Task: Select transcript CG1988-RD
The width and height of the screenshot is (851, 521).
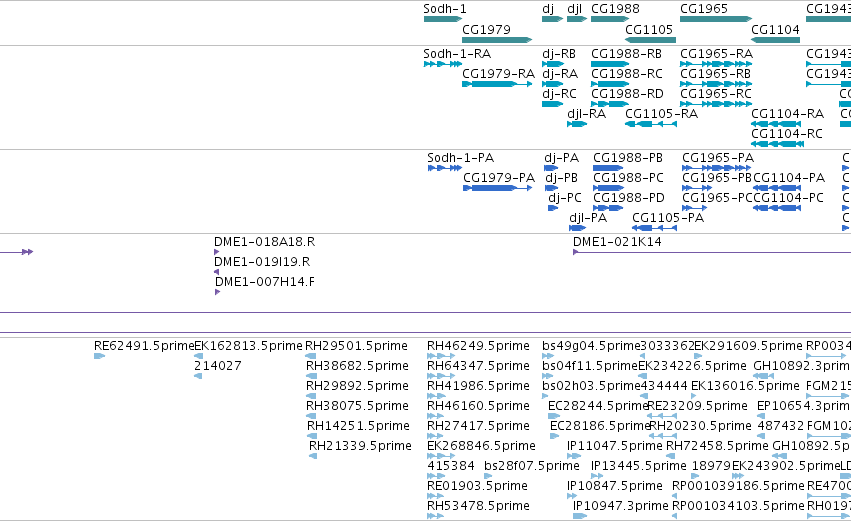Action: pos(610,104)
